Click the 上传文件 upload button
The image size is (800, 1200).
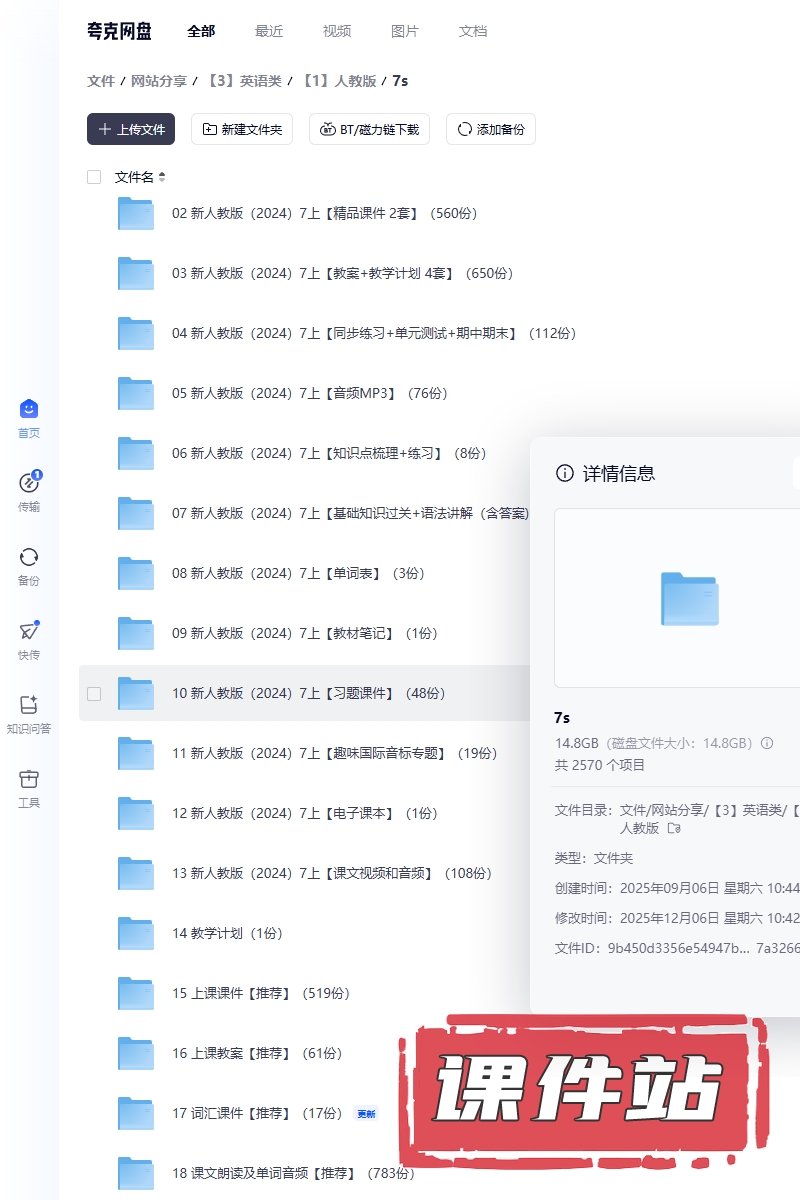(131, 129)
